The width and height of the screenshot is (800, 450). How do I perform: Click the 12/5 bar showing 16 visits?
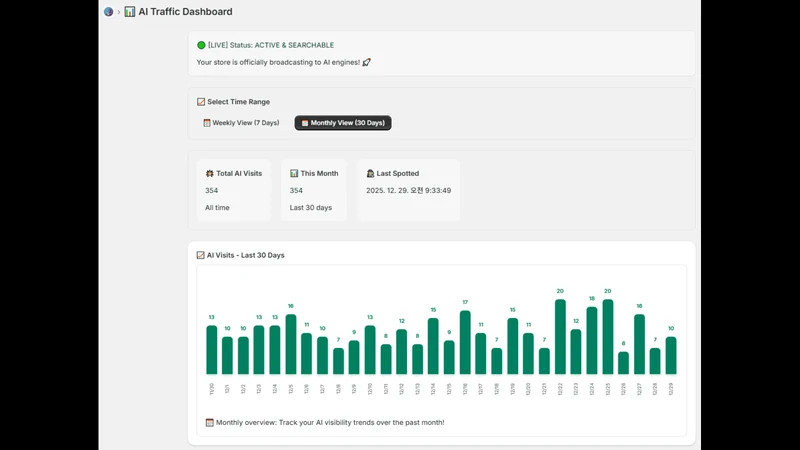point(291,344)
